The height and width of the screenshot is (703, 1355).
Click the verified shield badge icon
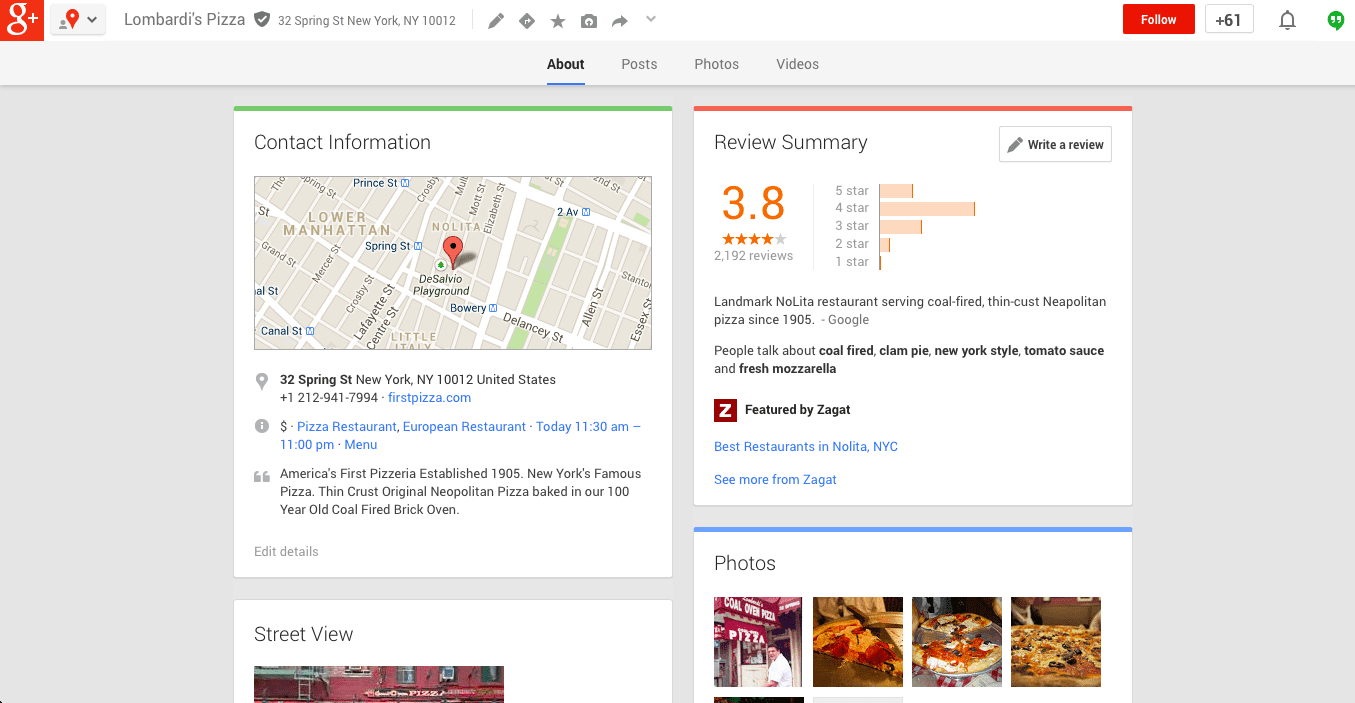tap(262, 19)
